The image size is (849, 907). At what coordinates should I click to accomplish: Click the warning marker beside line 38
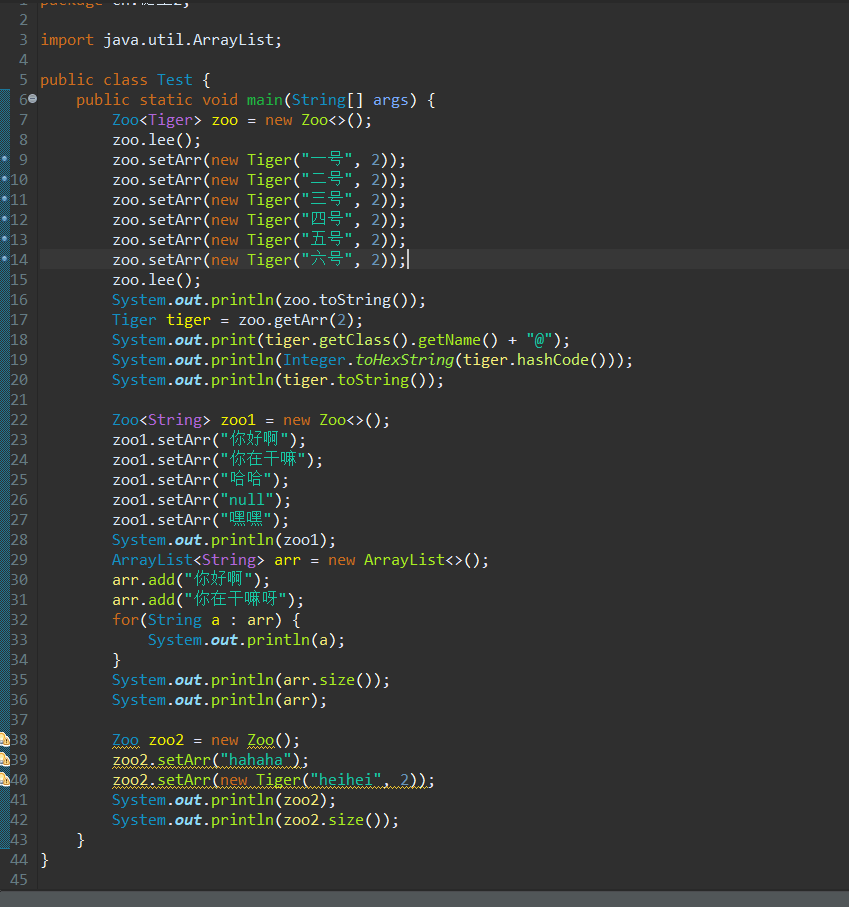[x=4, y=739]
